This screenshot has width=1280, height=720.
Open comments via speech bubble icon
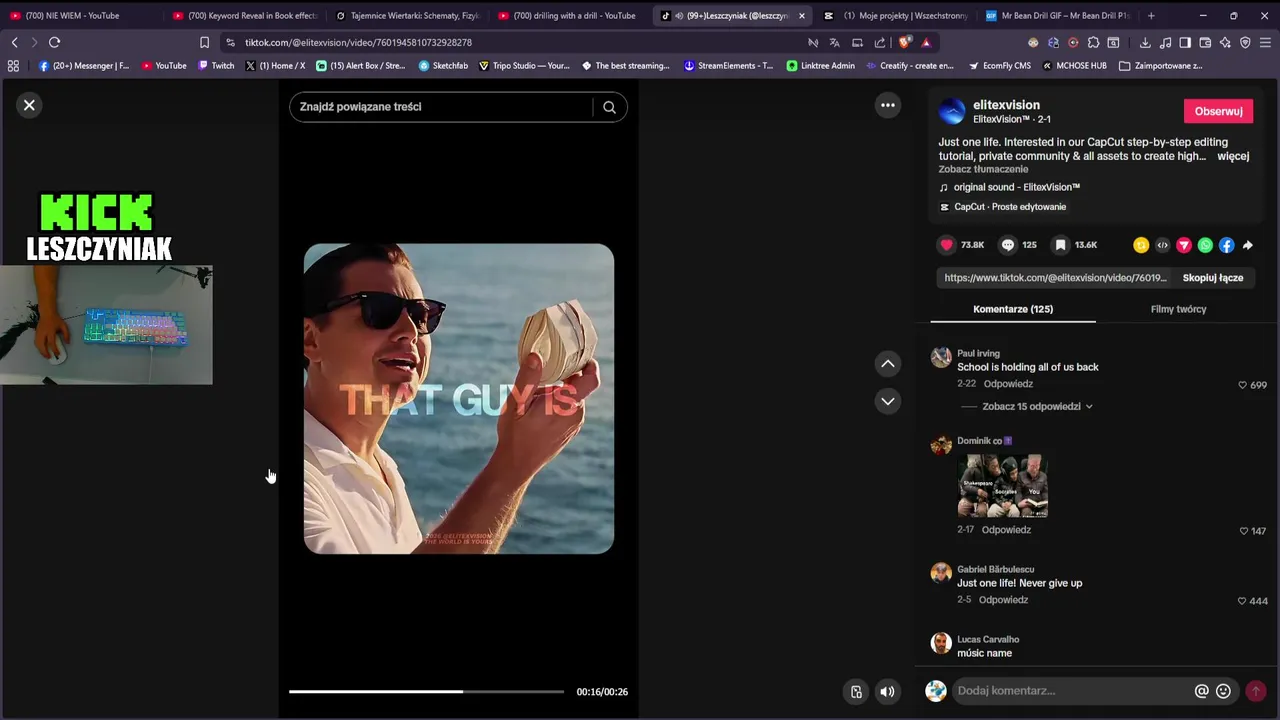[x=1008, y=245]
